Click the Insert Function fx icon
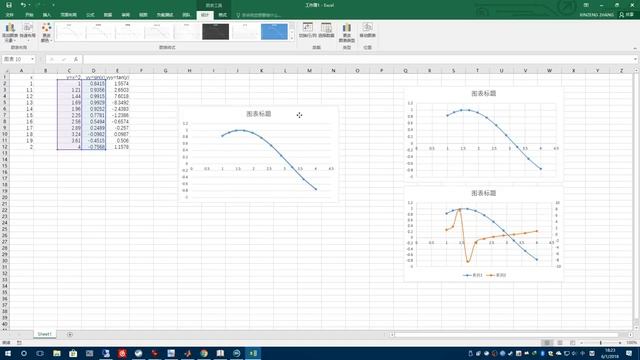This screenshot has height=360, width=640. click(76, 59)
